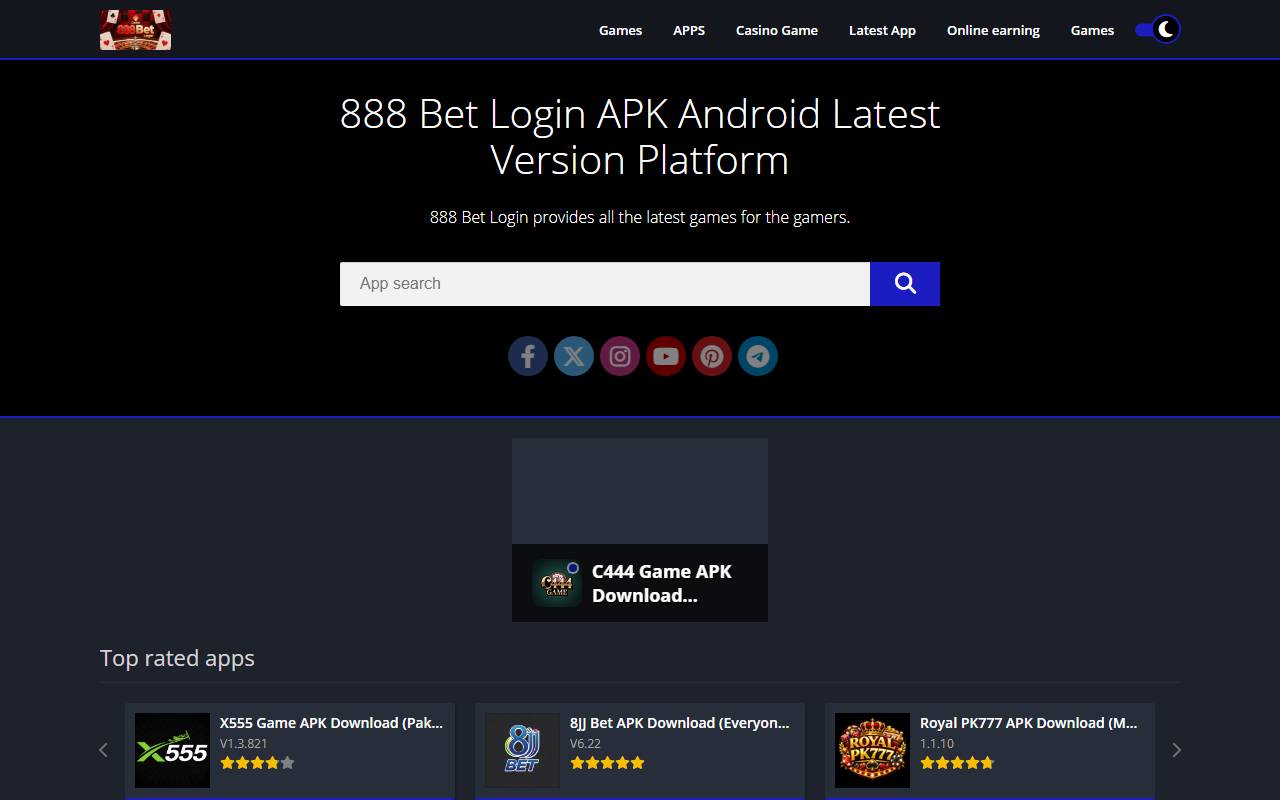
Task: Click 8JJ Bet star rating
Action: click(607, 763)
